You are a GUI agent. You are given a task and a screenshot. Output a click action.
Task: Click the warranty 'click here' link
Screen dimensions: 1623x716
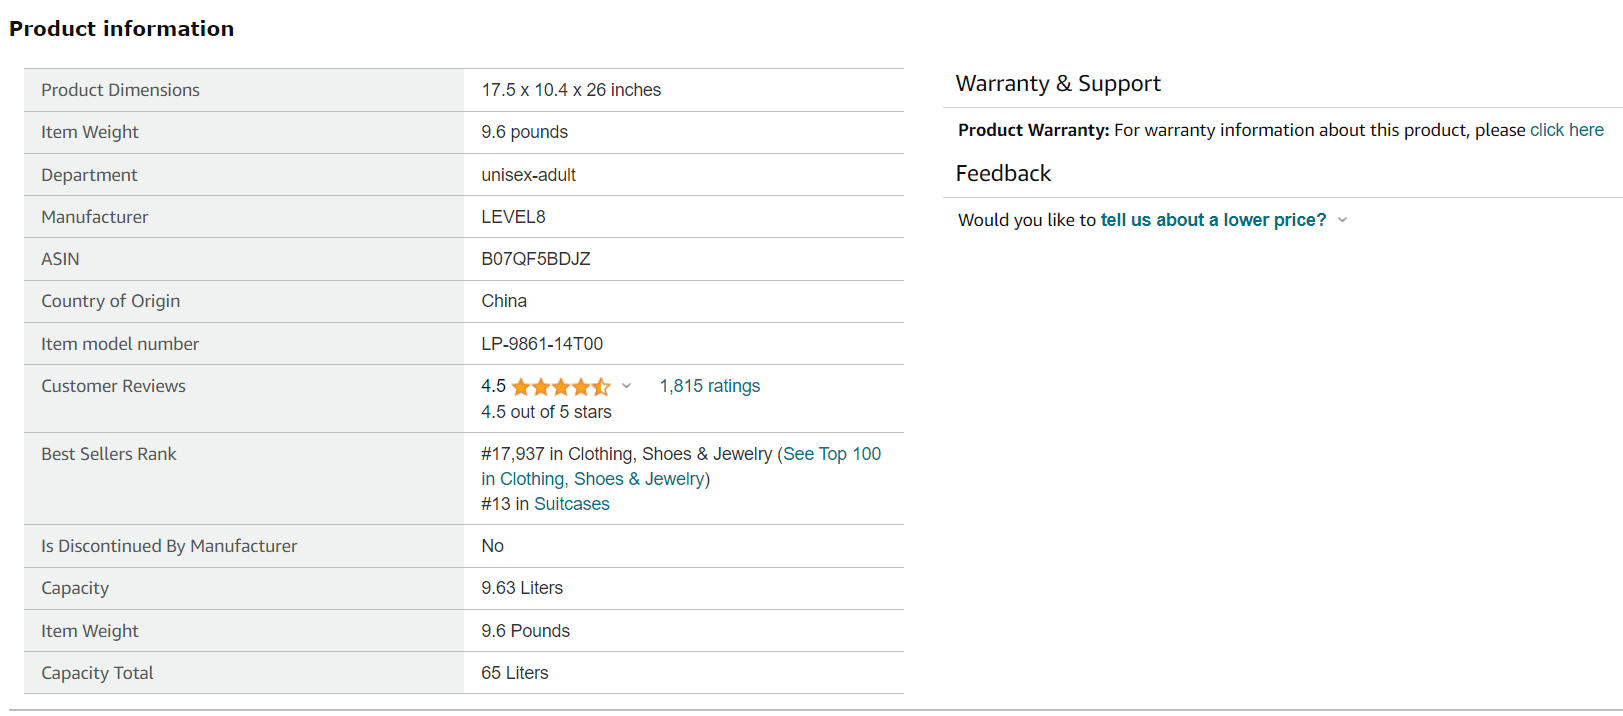pyautogui.click(x=1566, y=130)
